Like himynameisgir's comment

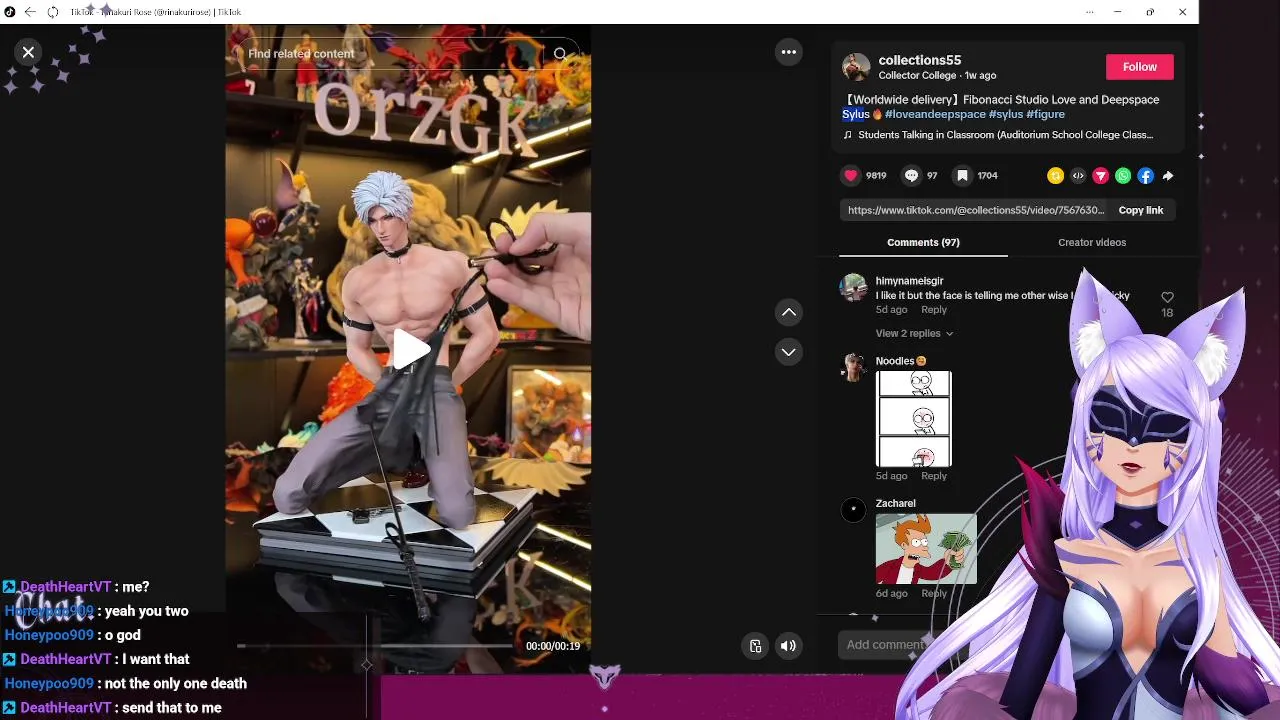point(1167,298)
